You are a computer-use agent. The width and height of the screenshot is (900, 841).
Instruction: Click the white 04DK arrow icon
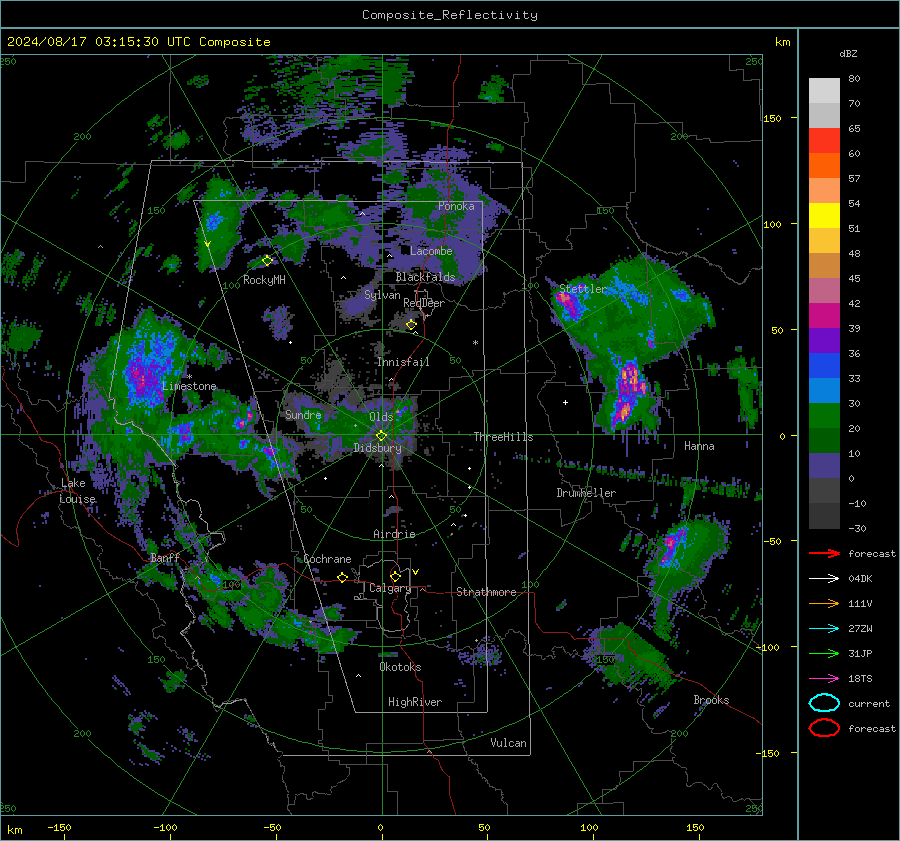click(824, 578)
